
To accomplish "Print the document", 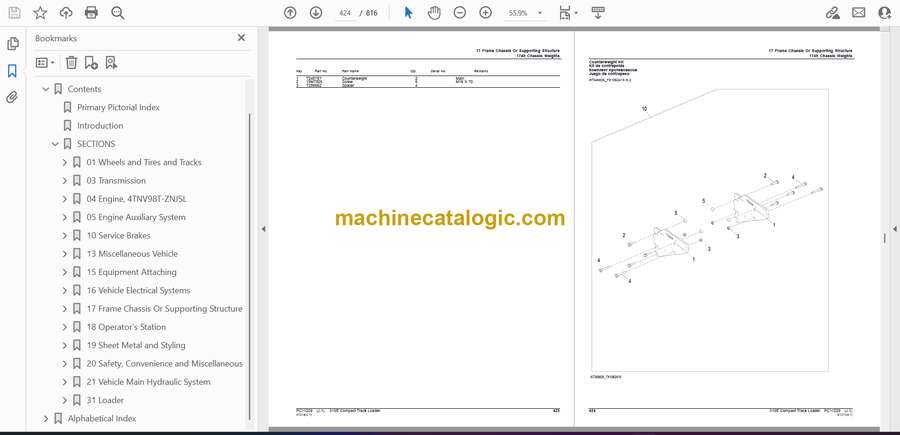I will pyautogui.click(x=91, y=13).
